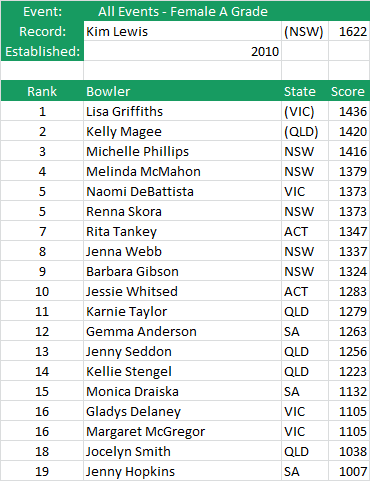The image size is (370, 481).
Task: Click the record score 1622 cell
Action: pyautogui.click(x=349, y=31)
